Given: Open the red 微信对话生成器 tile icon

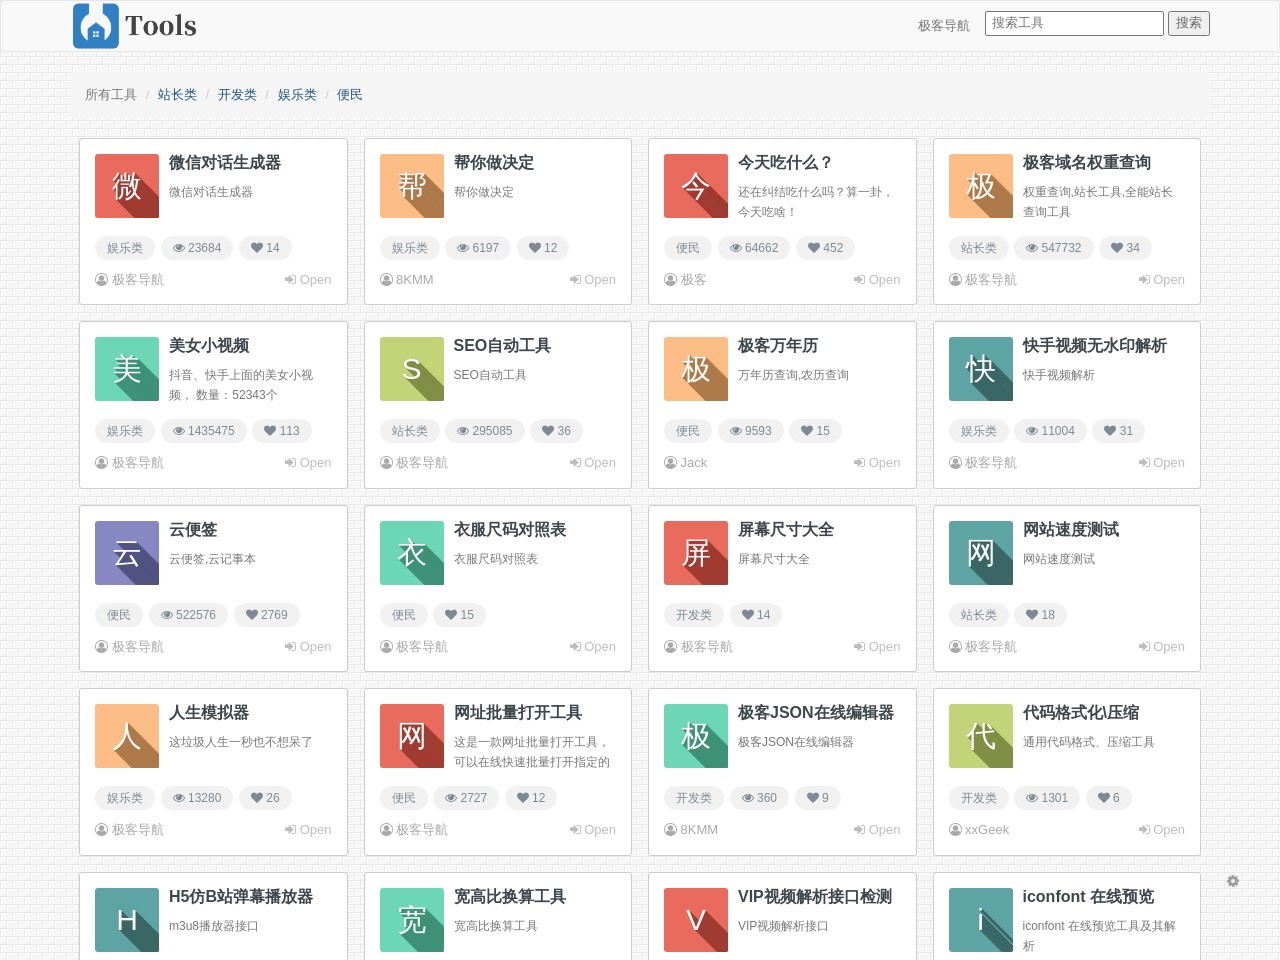Looking at the screenshot, I should (x=127, y=186).
